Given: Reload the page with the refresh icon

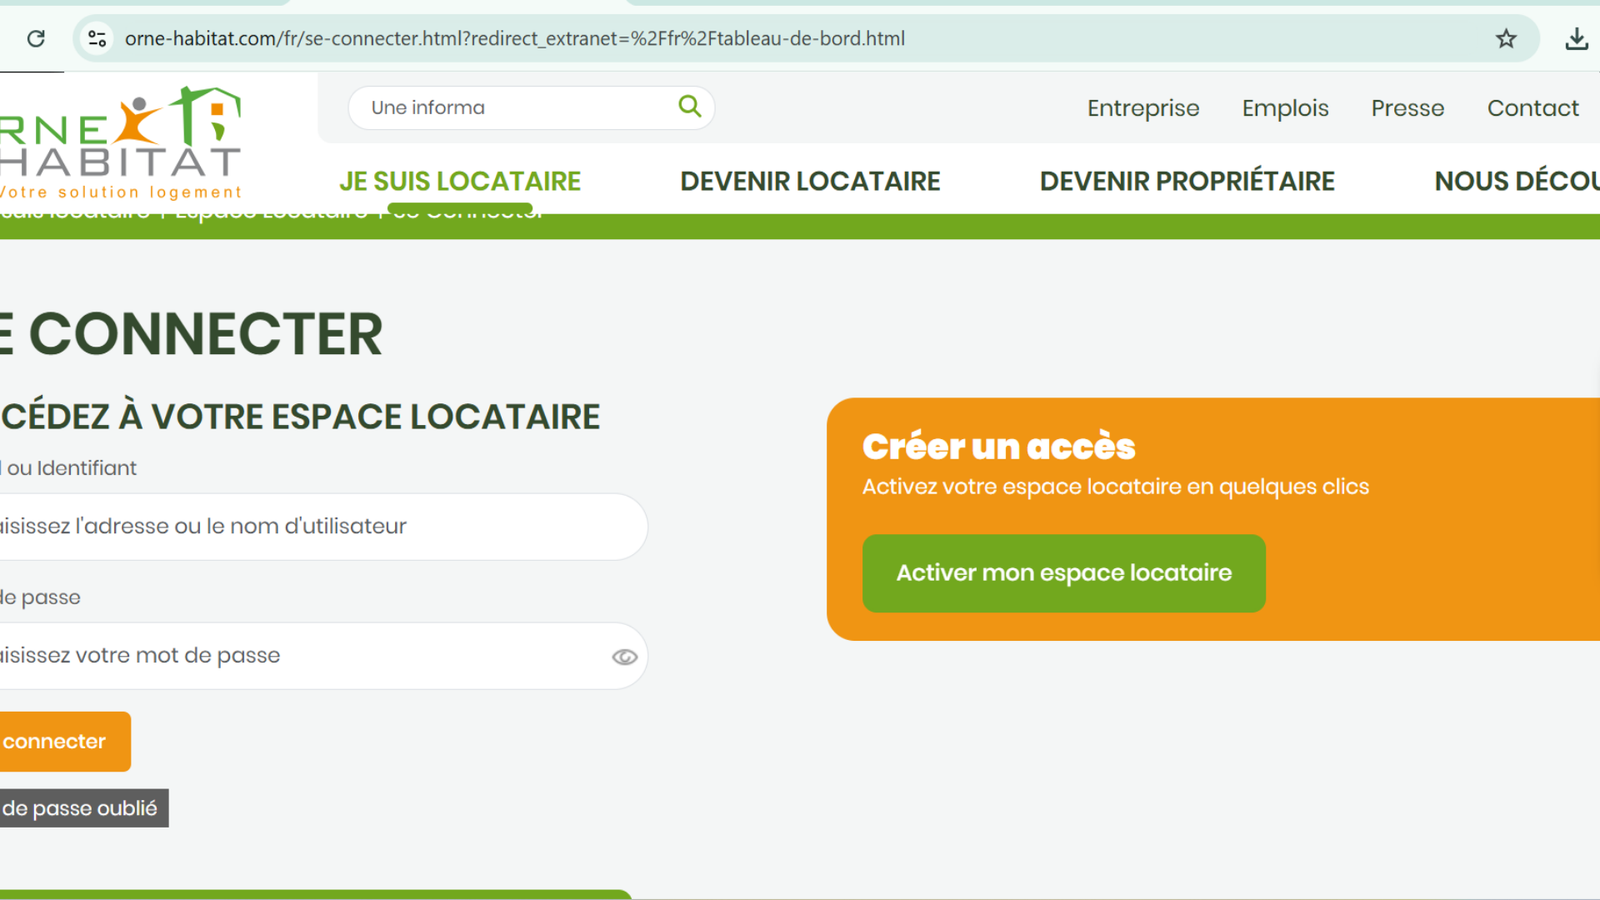Looking at the screenshot, I should coord(36,38).
